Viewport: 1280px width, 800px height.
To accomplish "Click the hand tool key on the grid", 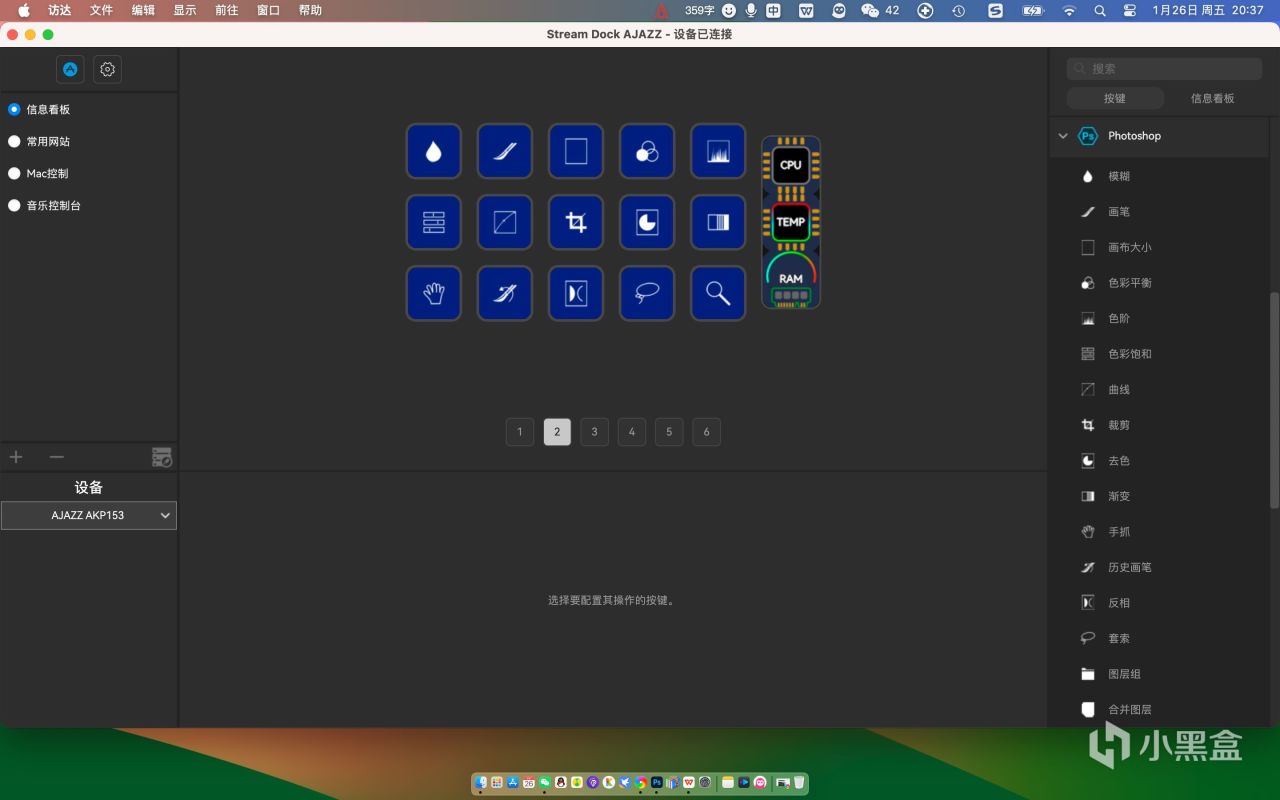I will [x=433, y=293].
